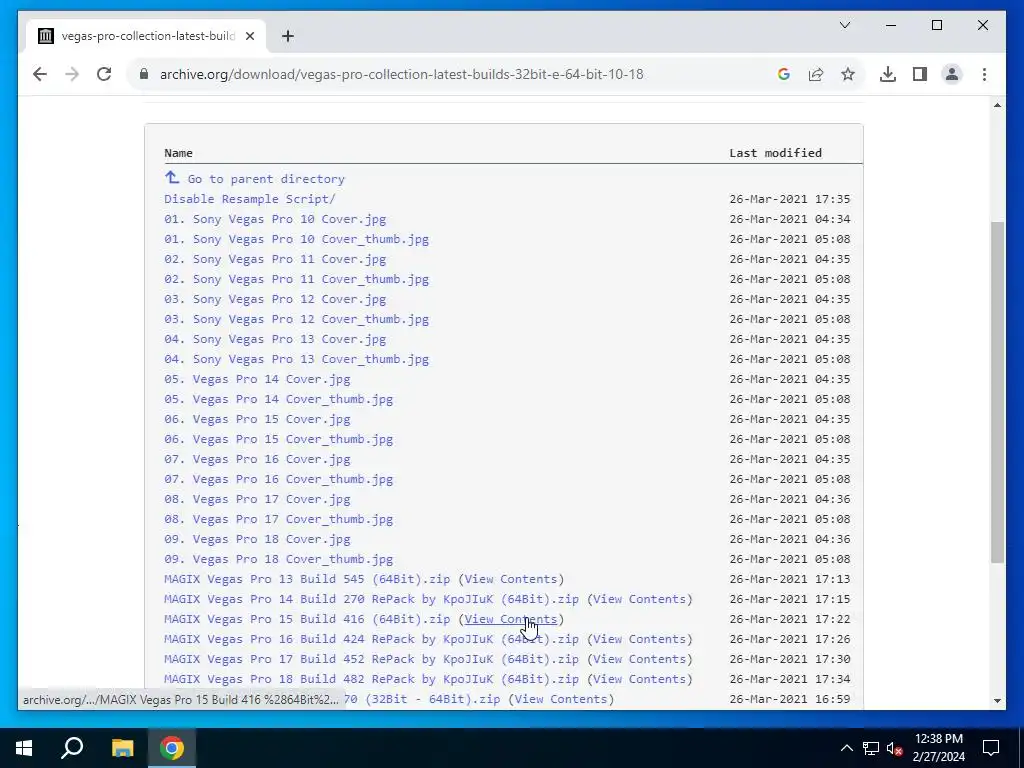View Contents of Vegas Pro 16 Build 424
Screen dimensions: 1024x768
[x=639, y=639]
